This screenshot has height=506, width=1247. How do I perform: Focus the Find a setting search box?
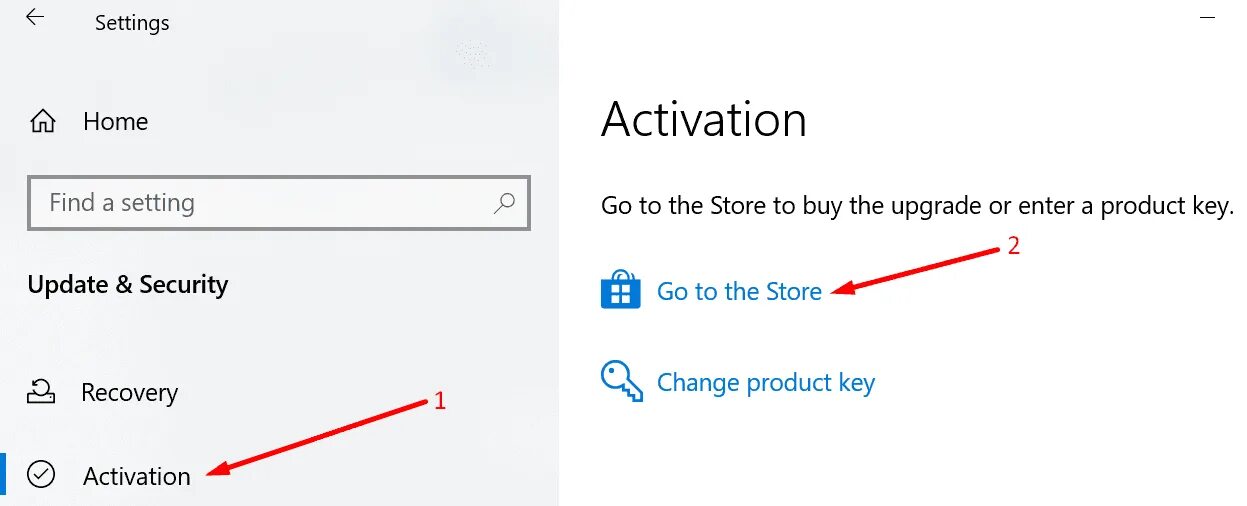[x=279, y=203]
